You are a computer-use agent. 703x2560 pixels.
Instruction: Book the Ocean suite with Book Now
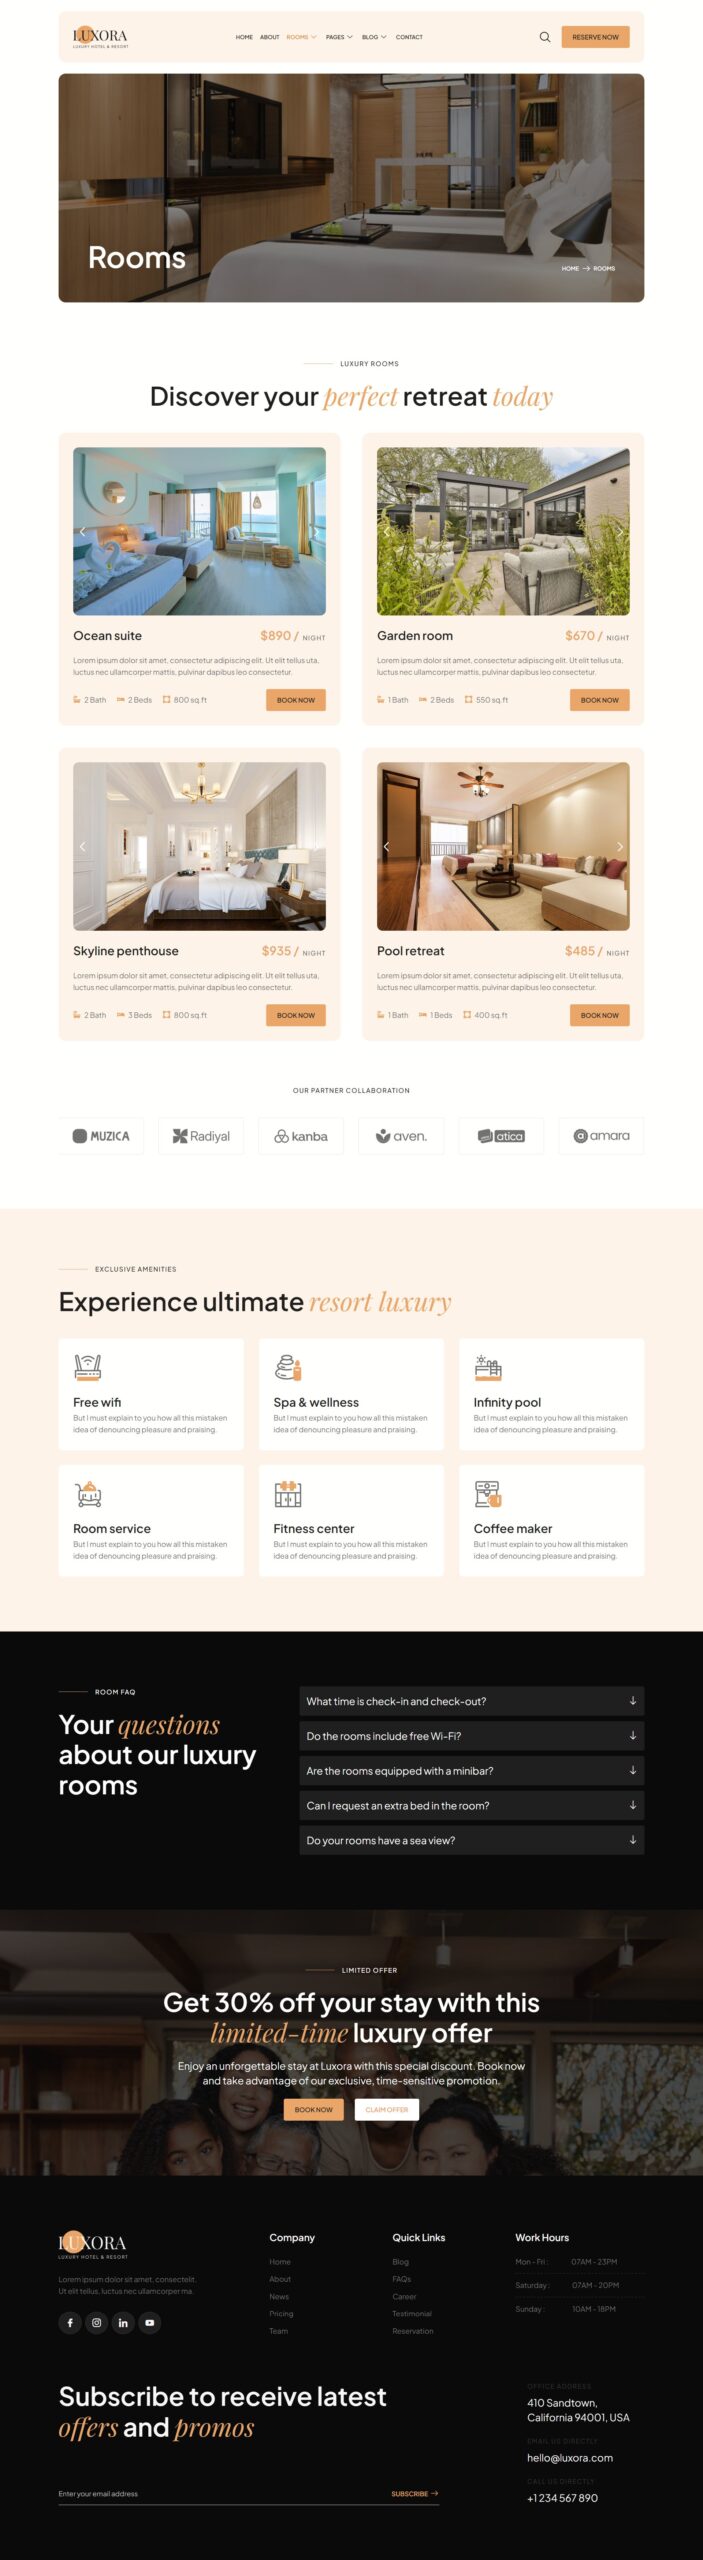[296, 700]
